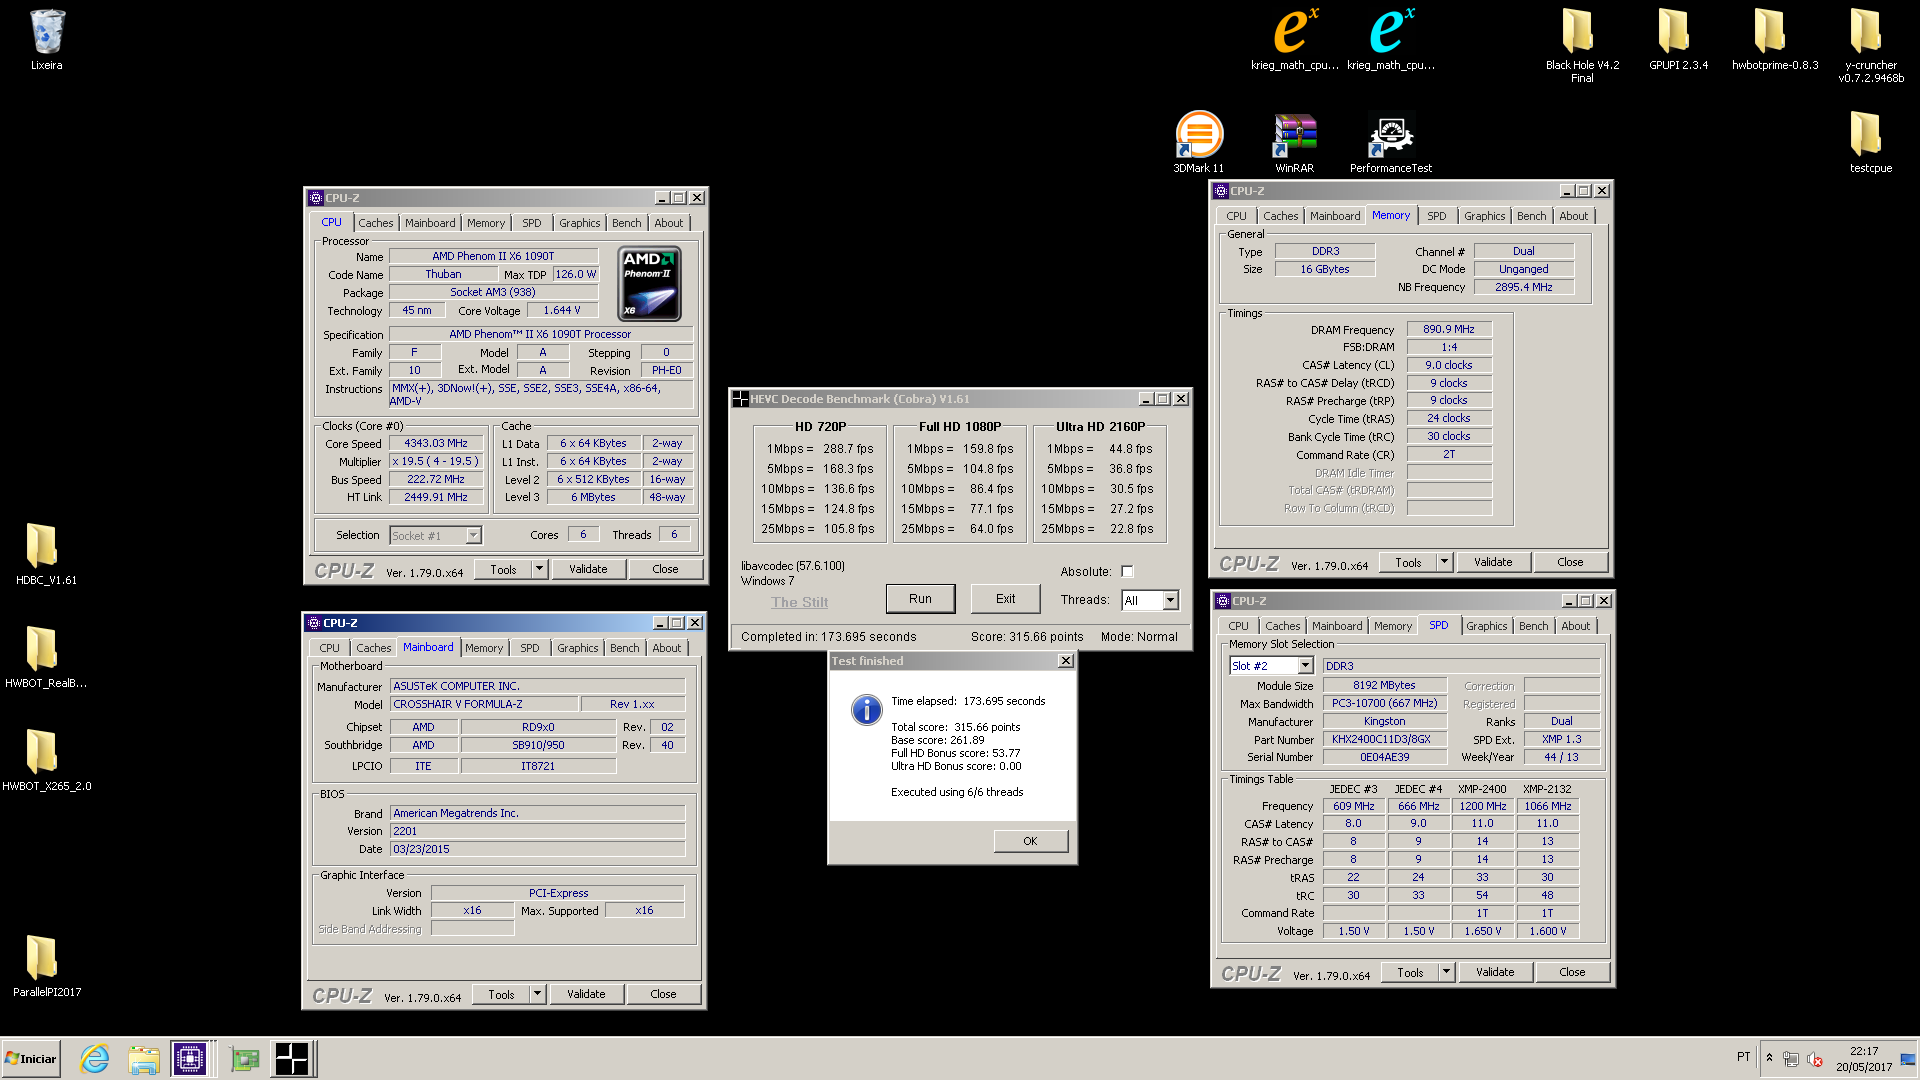Screen dimensions: 1920x1080
Task: Expand Tools arrow in Mainboard window
Action: pos(537,994)
